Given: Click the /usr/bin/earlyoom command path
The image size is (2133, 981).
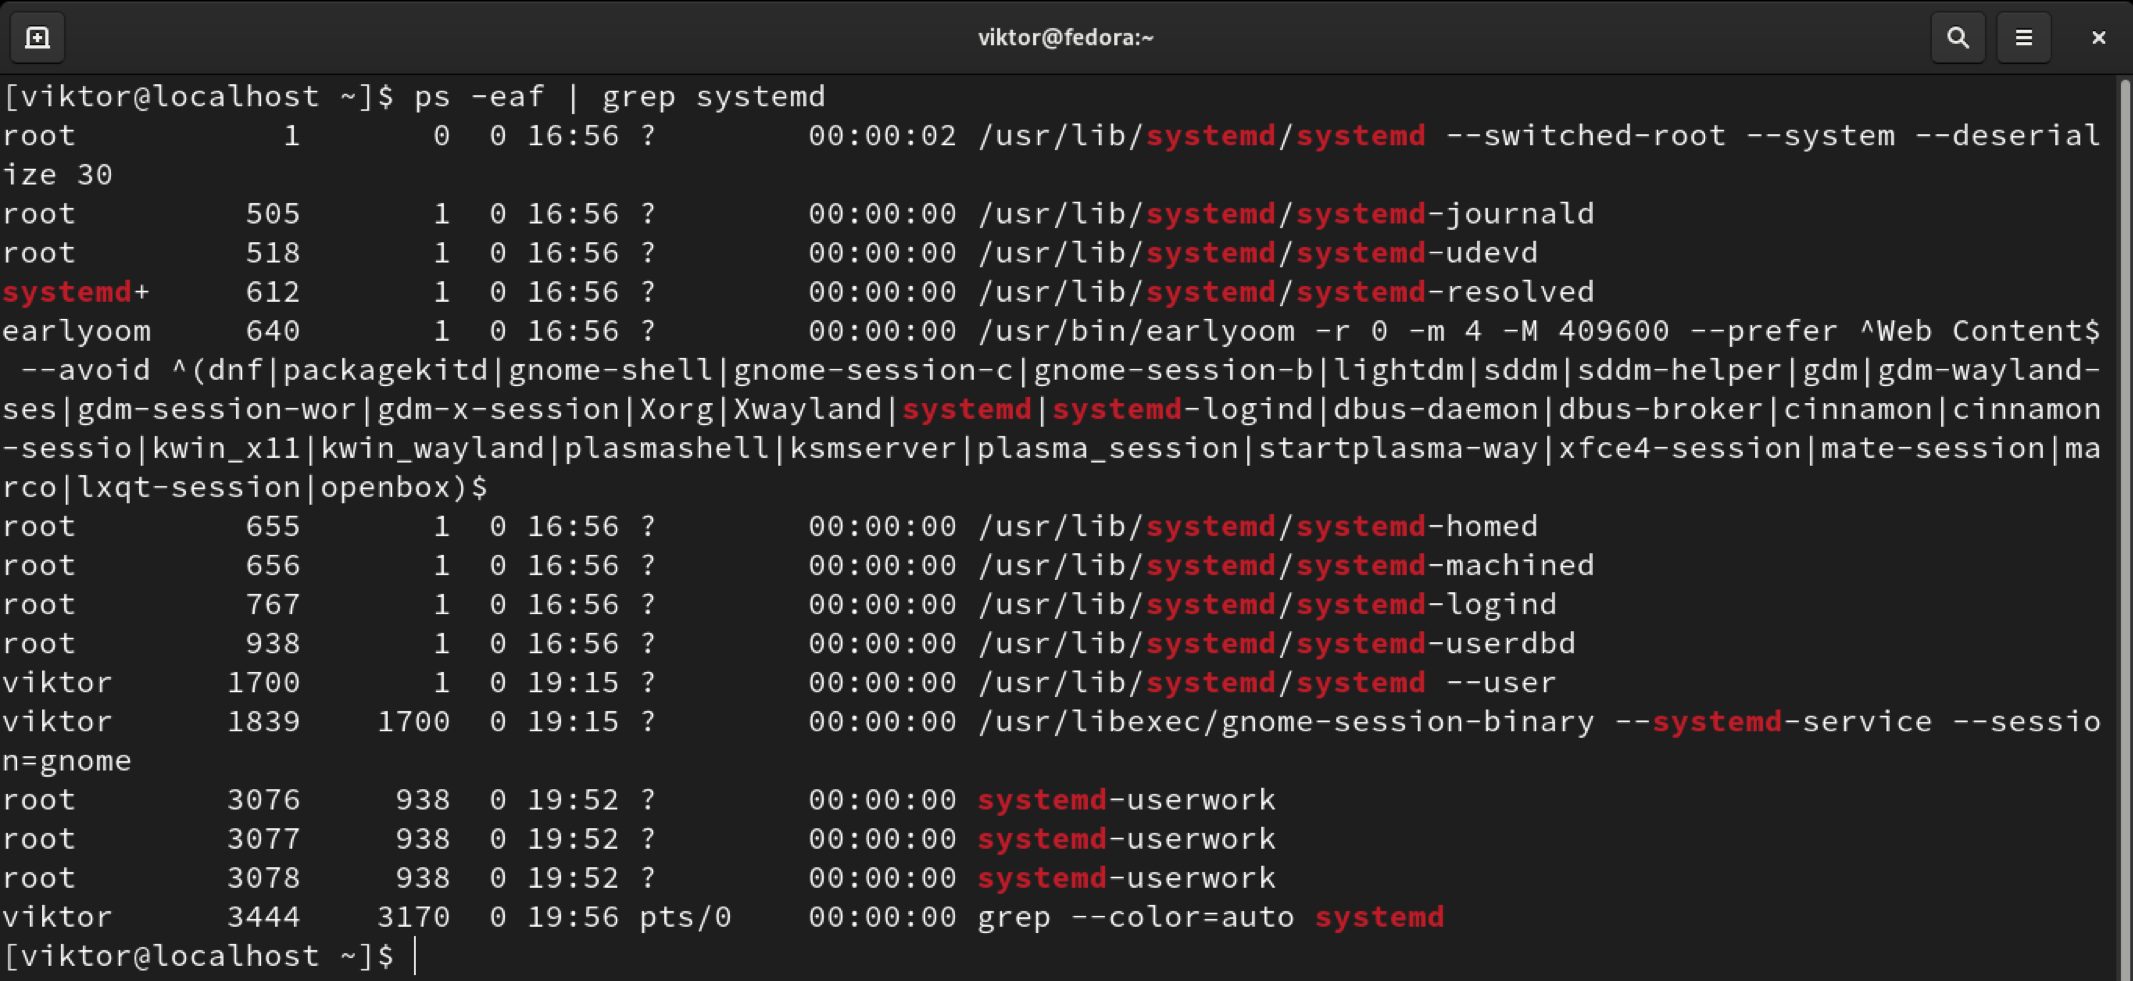Looking at the screenshot, I should [1135, 331].
